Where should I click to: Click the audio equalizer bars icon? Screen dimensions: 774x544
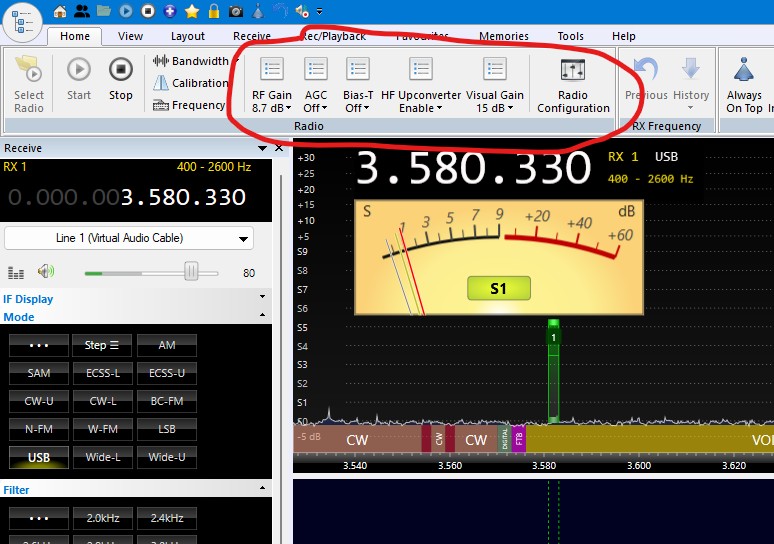click(16, 272)
